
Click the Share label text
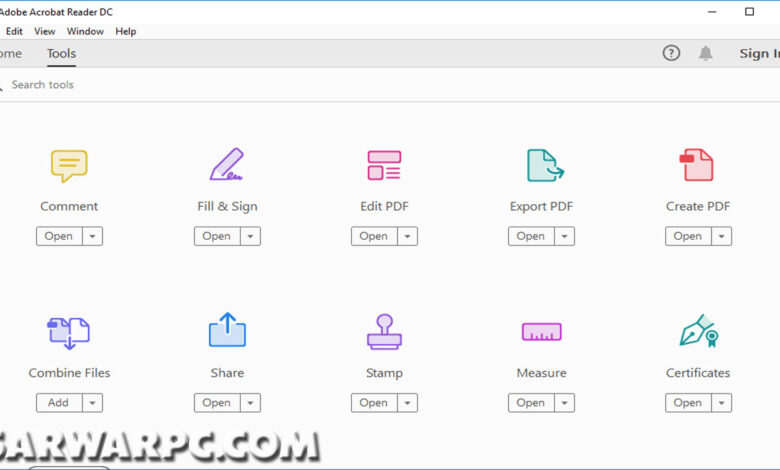[227, 373]
